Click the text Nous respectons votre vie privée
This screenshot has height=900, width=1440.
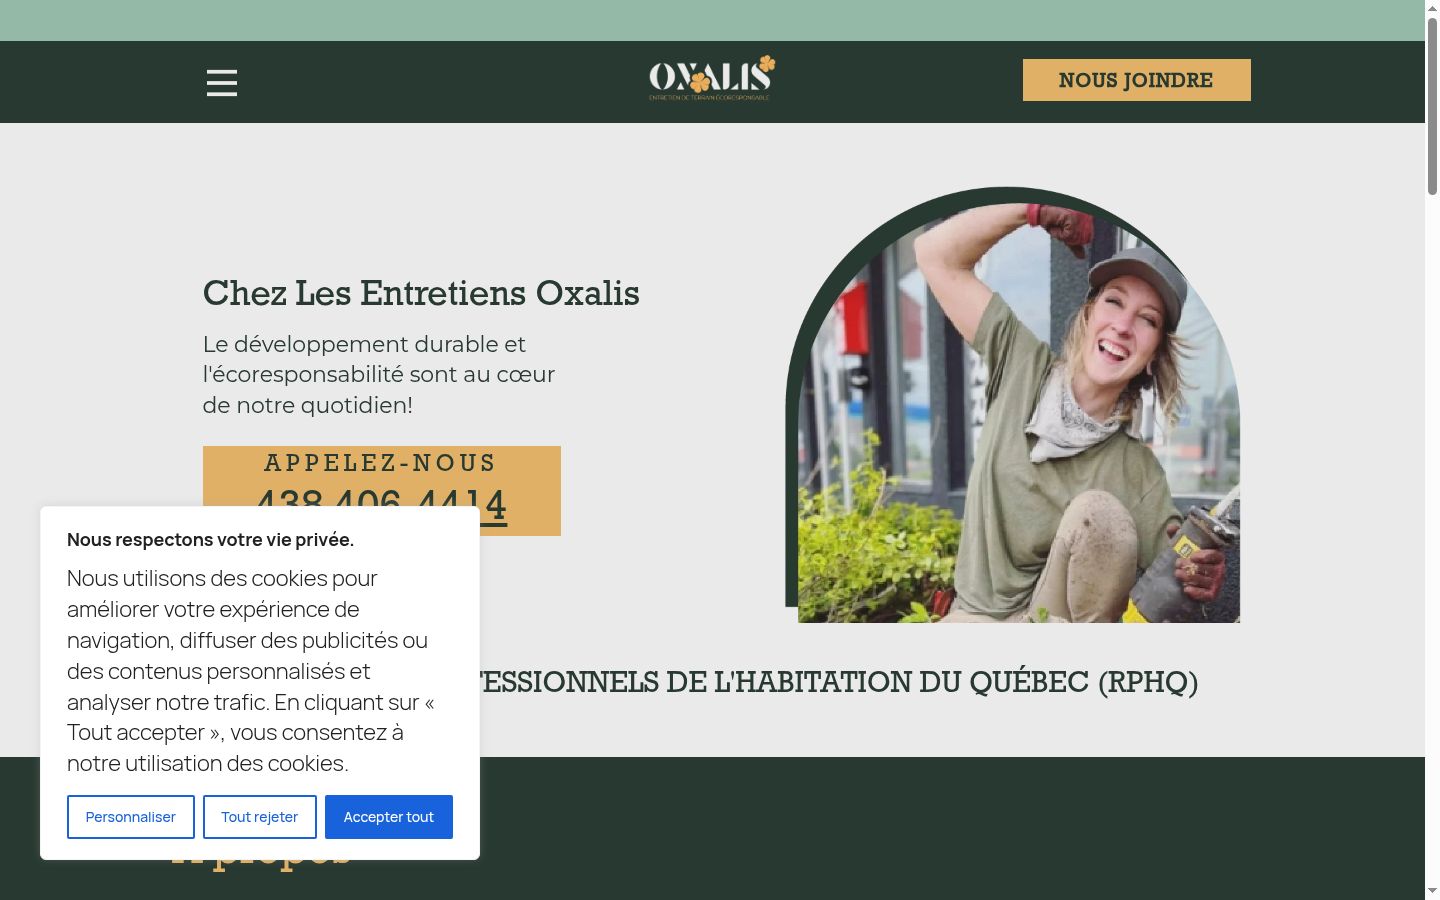[210, 540]
